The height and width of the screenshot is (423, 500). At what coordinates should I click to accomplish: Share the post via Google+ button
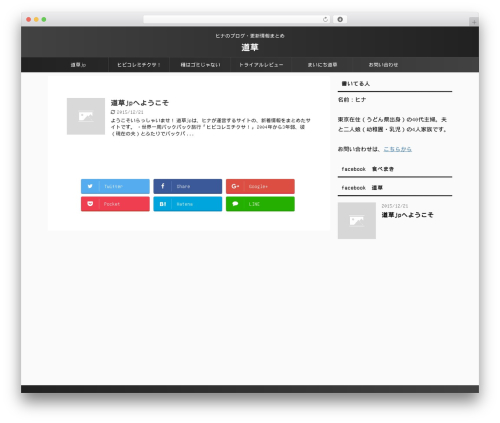260,186
